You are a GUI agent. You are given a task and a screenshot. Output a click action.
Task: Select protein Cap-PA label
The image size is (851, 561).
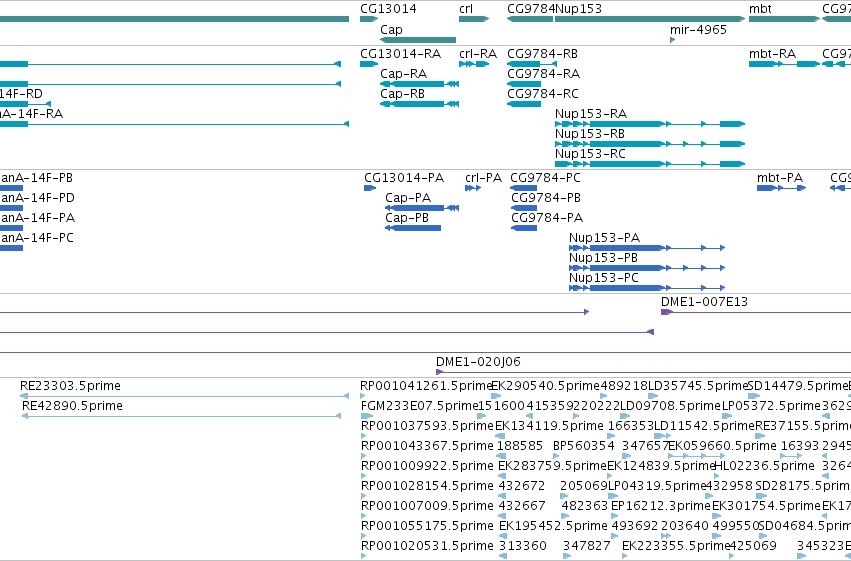tap(408, 198)
